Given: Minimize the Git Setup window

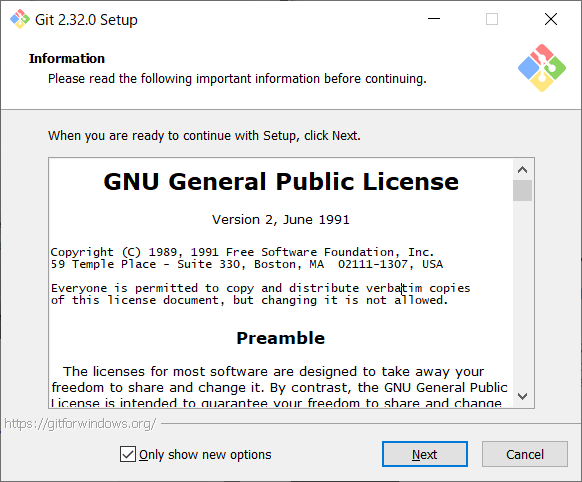Looking at the screenshot, I should point(434,19).
